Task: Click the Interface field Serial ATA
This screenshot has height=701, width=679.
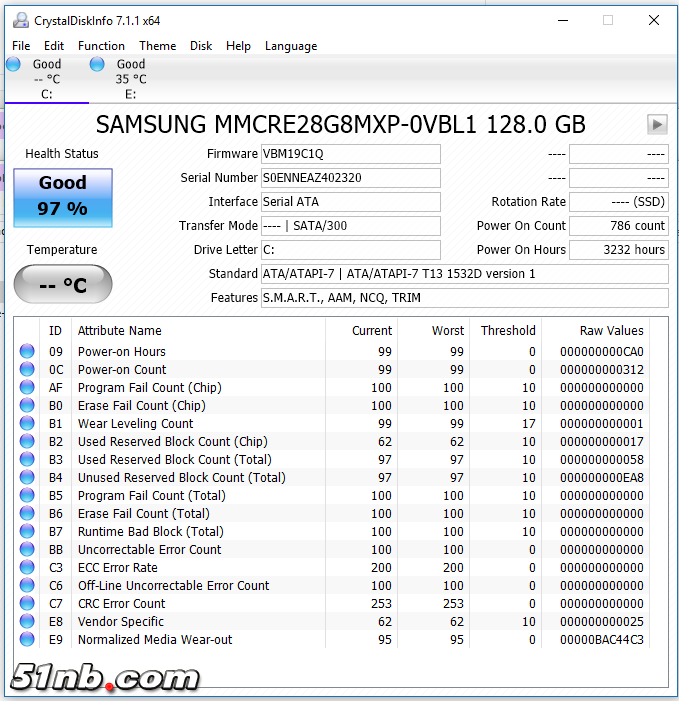Action: point(350,202)
